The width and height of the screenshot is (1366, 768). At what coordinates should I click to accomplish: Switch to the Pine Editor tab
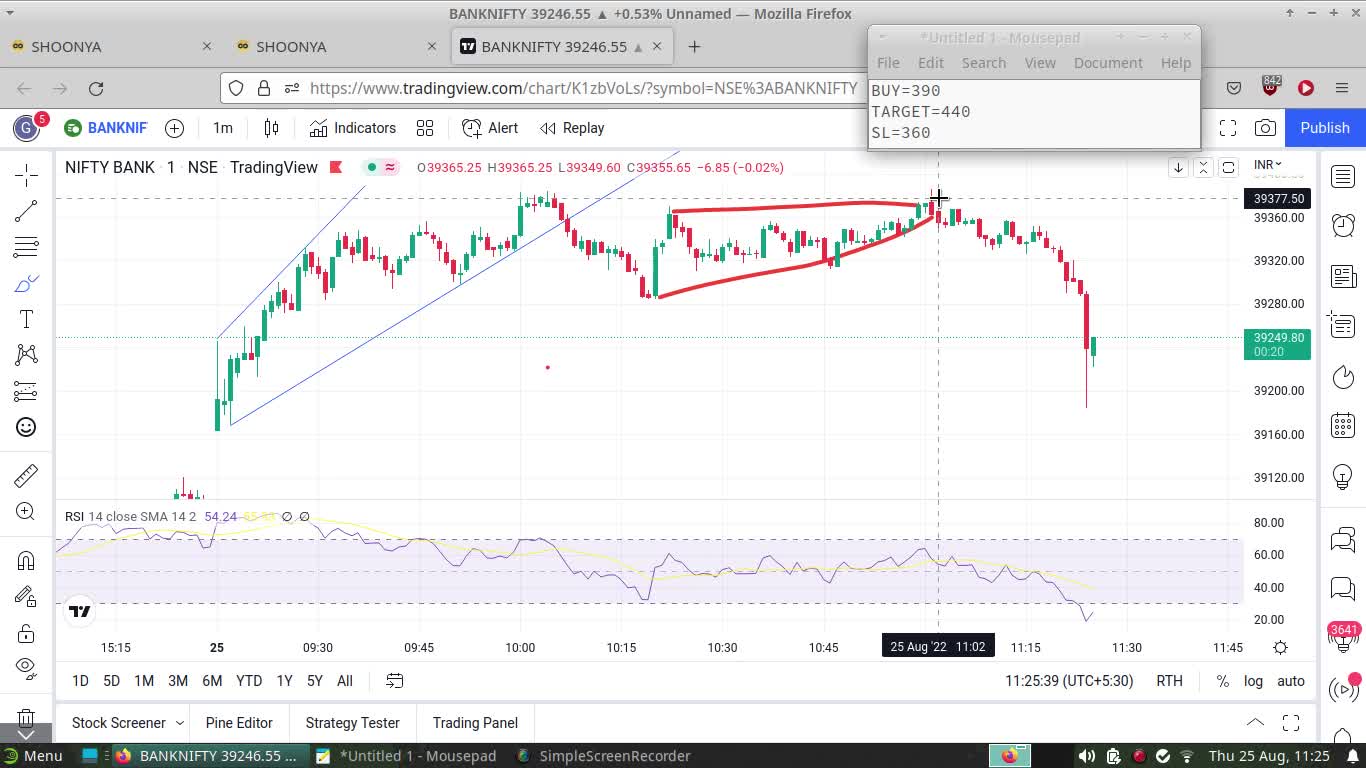(239, 723)
